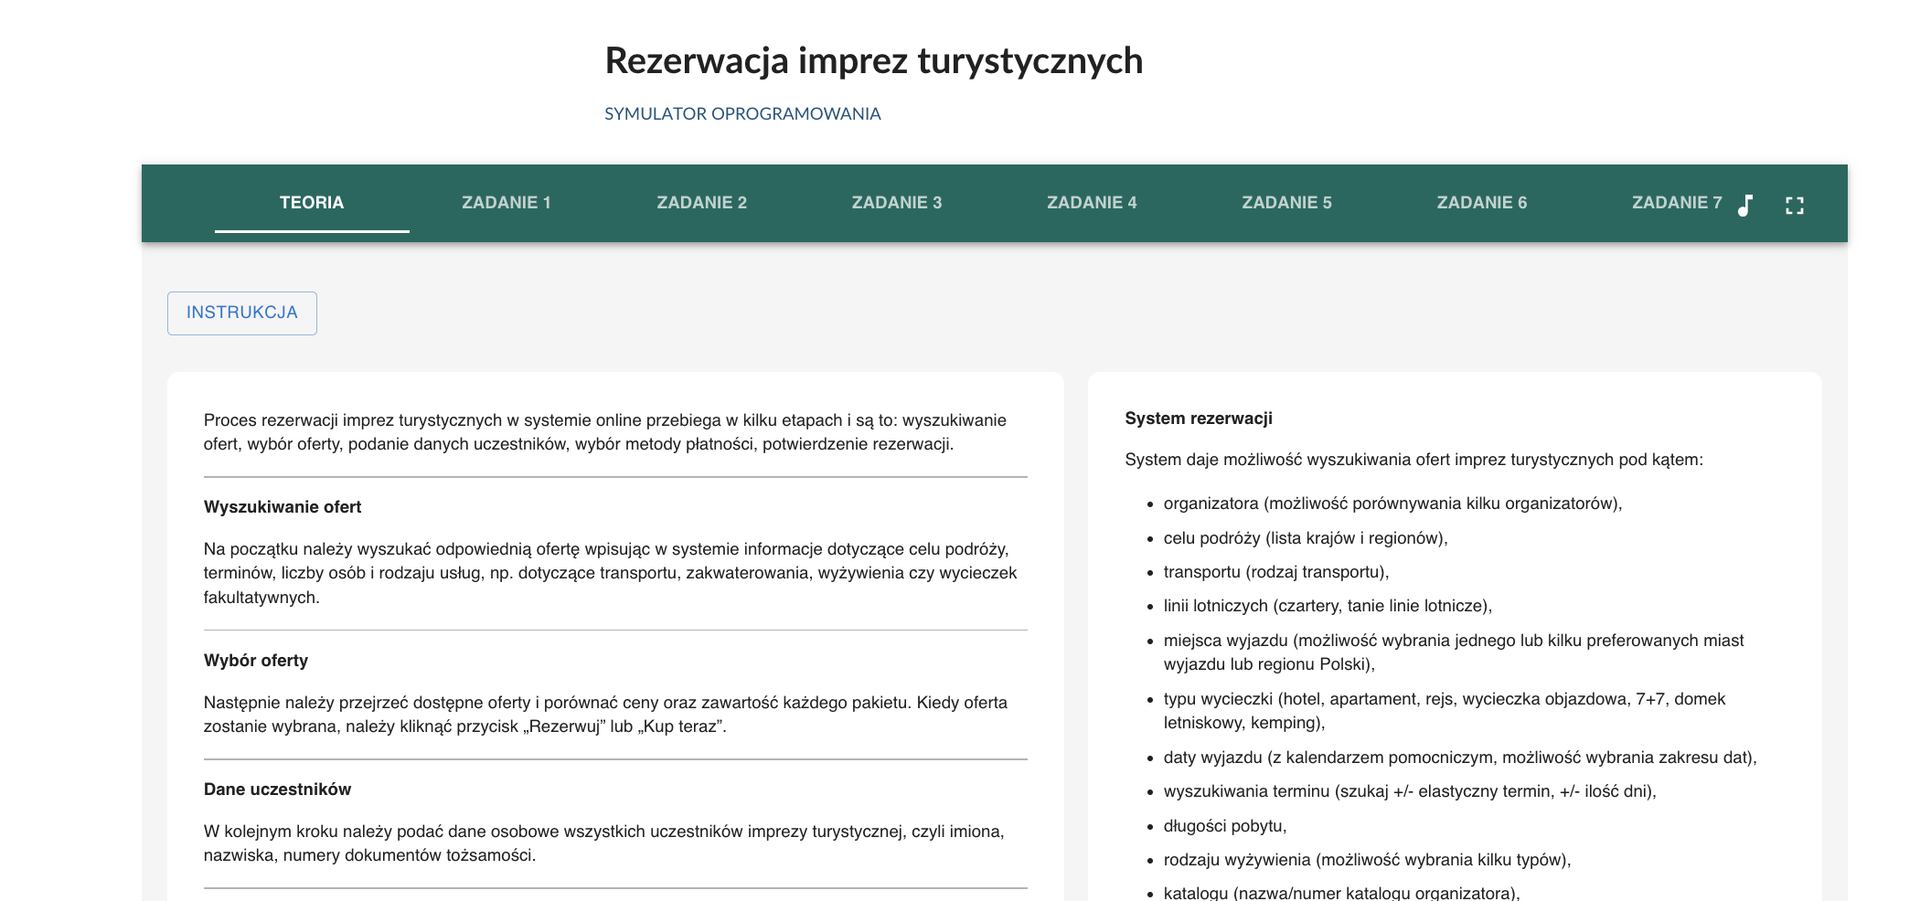1920x901 pixels.
Task: Click the page title Rezerwacja imprez turystycznych
Action: (874, 60)
